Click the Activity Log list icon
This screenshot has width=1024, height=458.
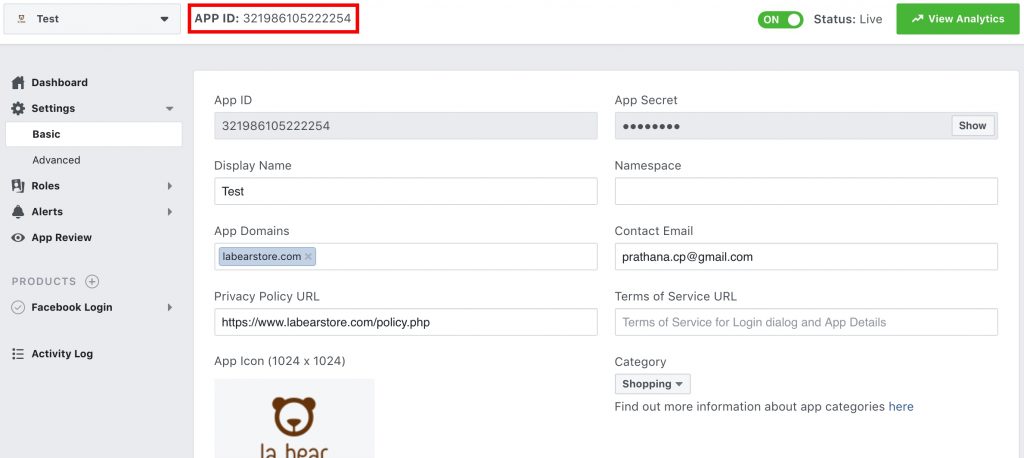[x=18, y=354]
